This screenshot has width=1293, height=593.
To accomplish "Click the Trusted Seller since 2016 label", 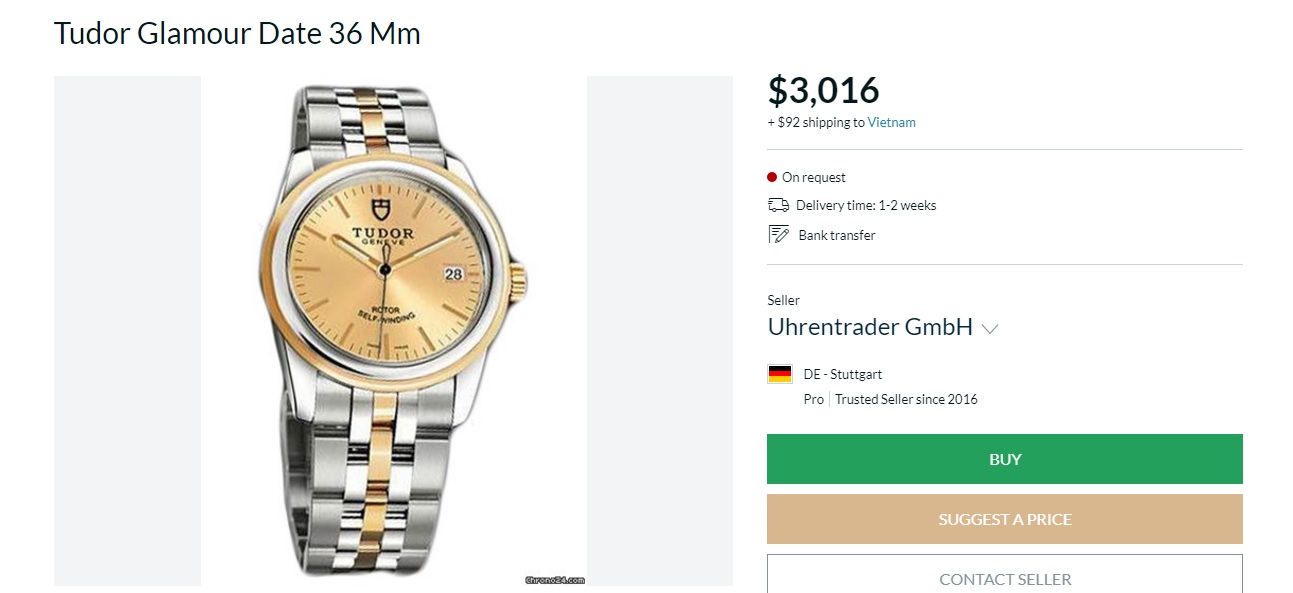I will 906,399.
